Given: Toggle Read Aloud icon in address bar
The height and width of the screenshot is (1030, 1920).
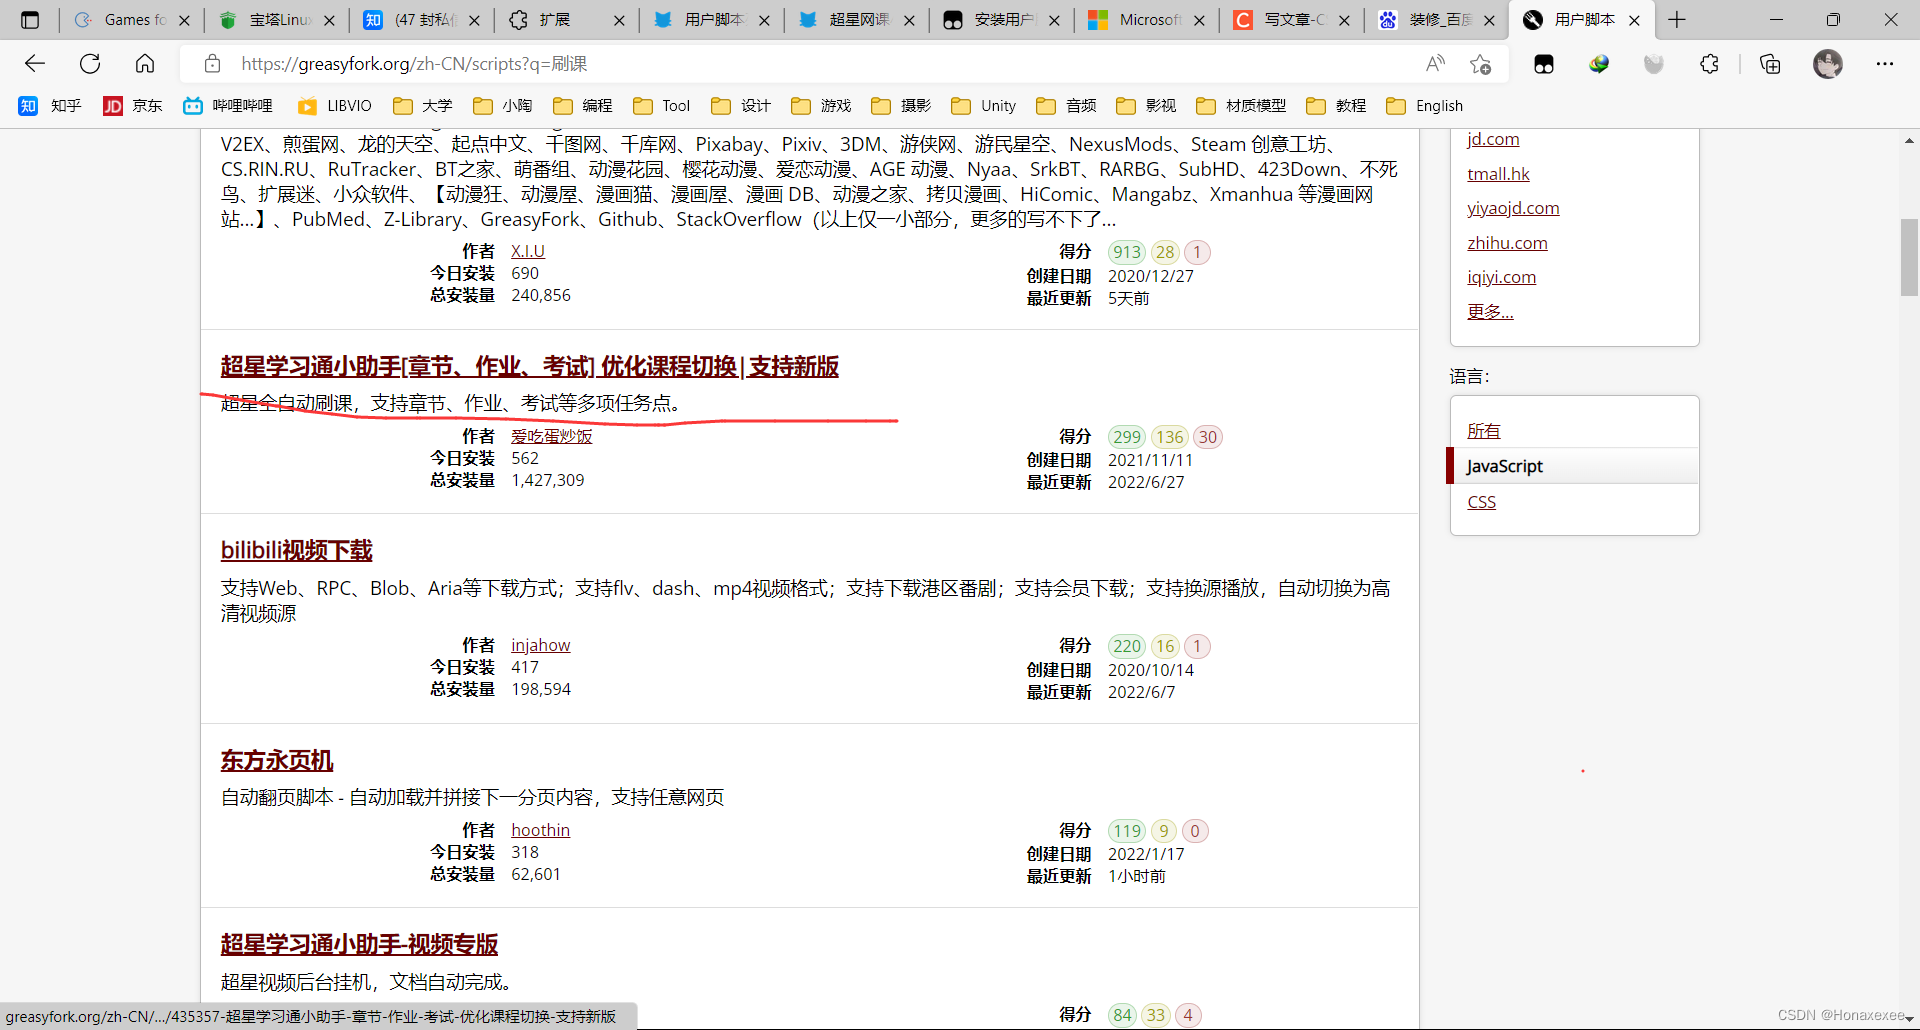Looking at the screenshot, I should [x=1435, y=64].
